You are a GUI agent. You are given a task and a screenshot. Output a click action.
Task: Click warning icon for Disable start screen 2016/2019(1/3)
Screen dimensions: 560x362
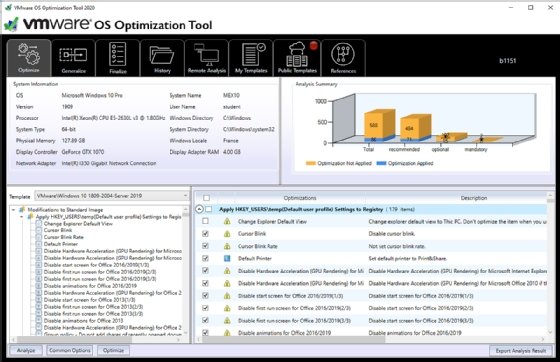(x=227, y=296)
